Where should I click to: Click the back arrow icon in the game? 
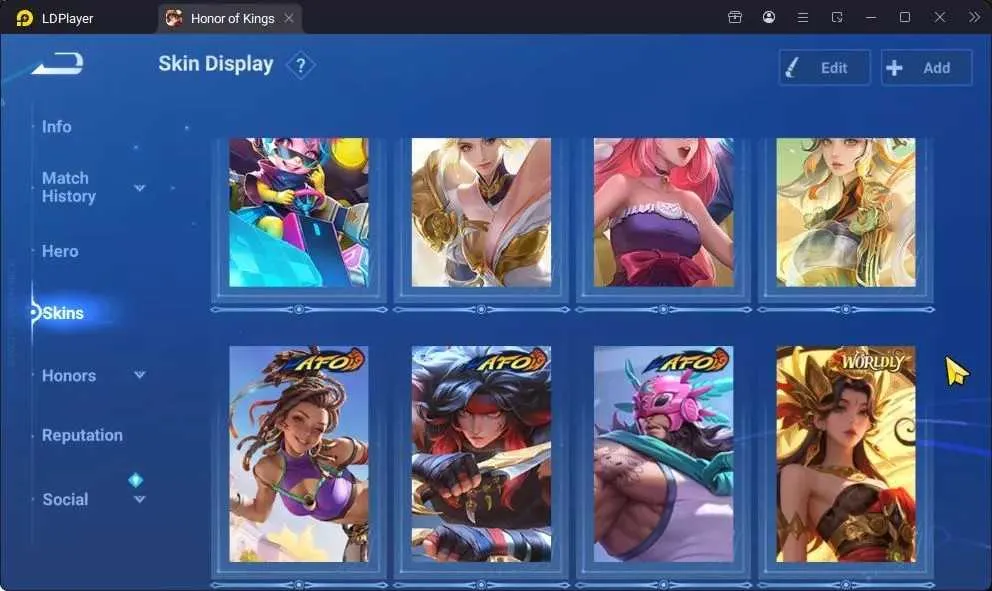58,63
